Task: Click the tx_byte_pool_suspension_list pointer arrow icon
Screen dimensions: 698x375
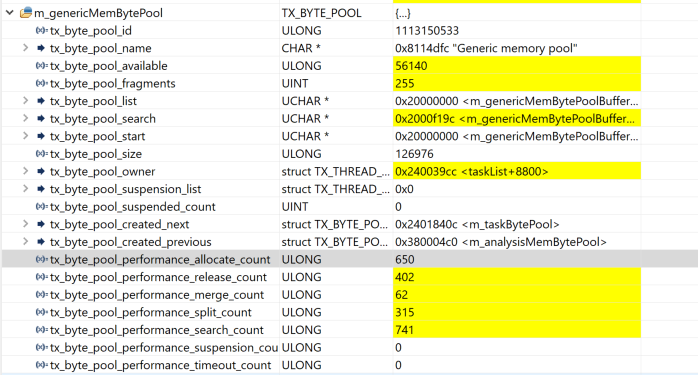Action: tap(41, 189)
